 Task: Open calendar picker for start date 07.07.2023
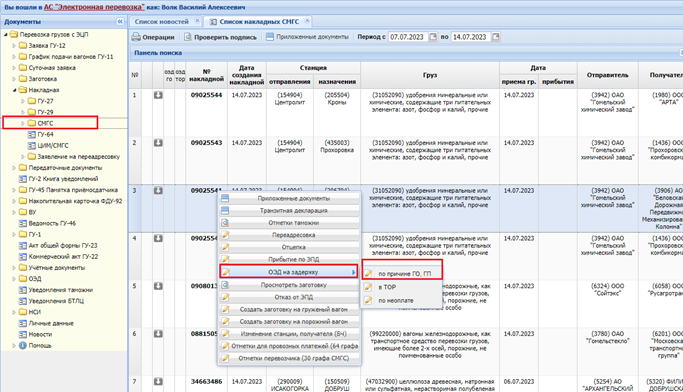pos(433,37)
